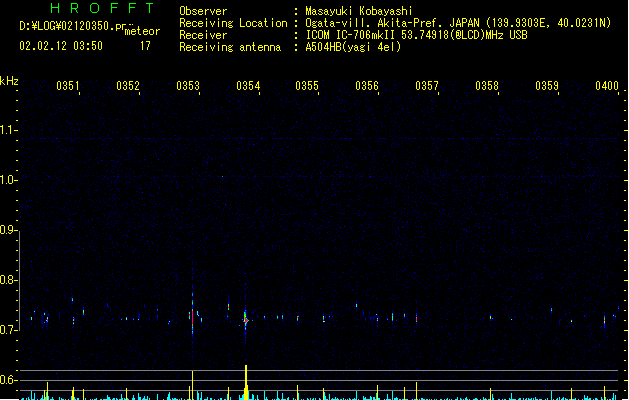Select observer name Masayuki Kobayashi
The width and height of the screenshot is (629, 400).
tap(359, 11)
